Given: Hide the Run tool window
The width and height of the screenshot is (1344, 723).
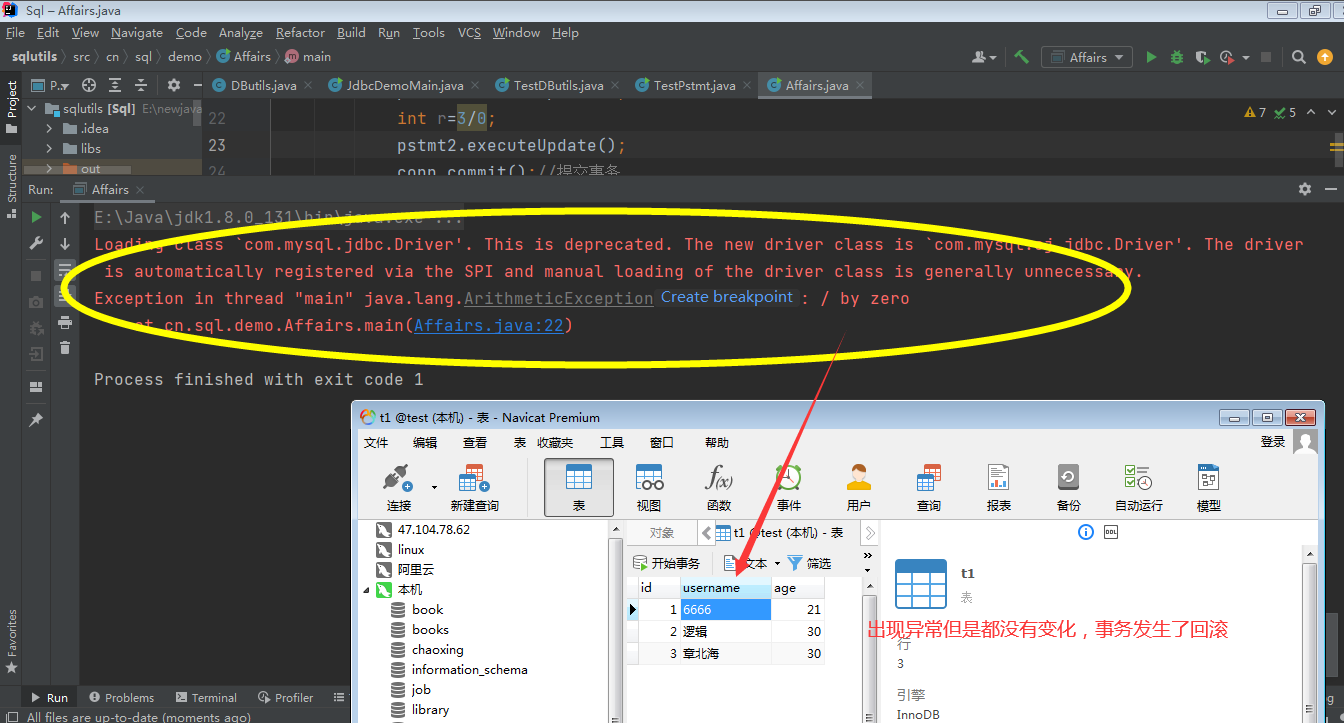Looking at the screenshot, I should [1333, 189].
